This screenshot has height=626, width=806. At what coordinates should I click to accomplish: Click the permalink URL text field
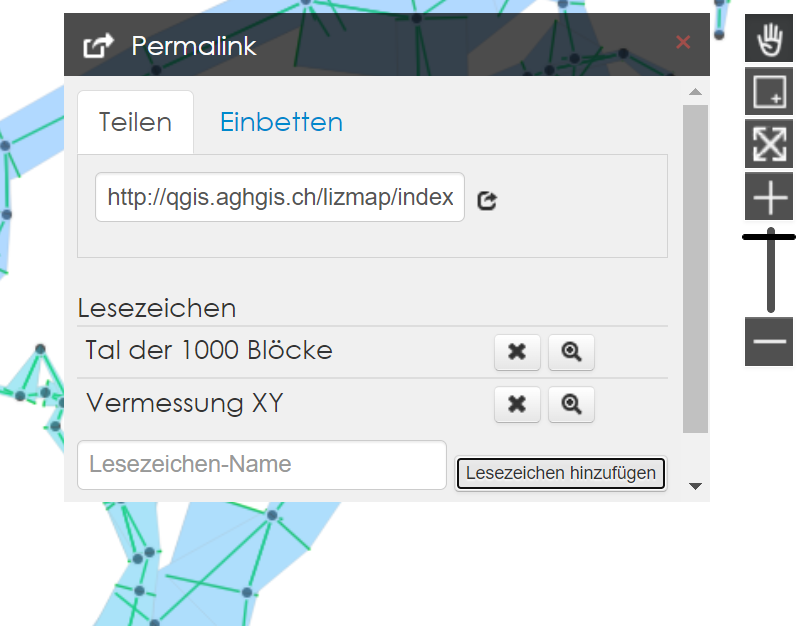(280, 198)
